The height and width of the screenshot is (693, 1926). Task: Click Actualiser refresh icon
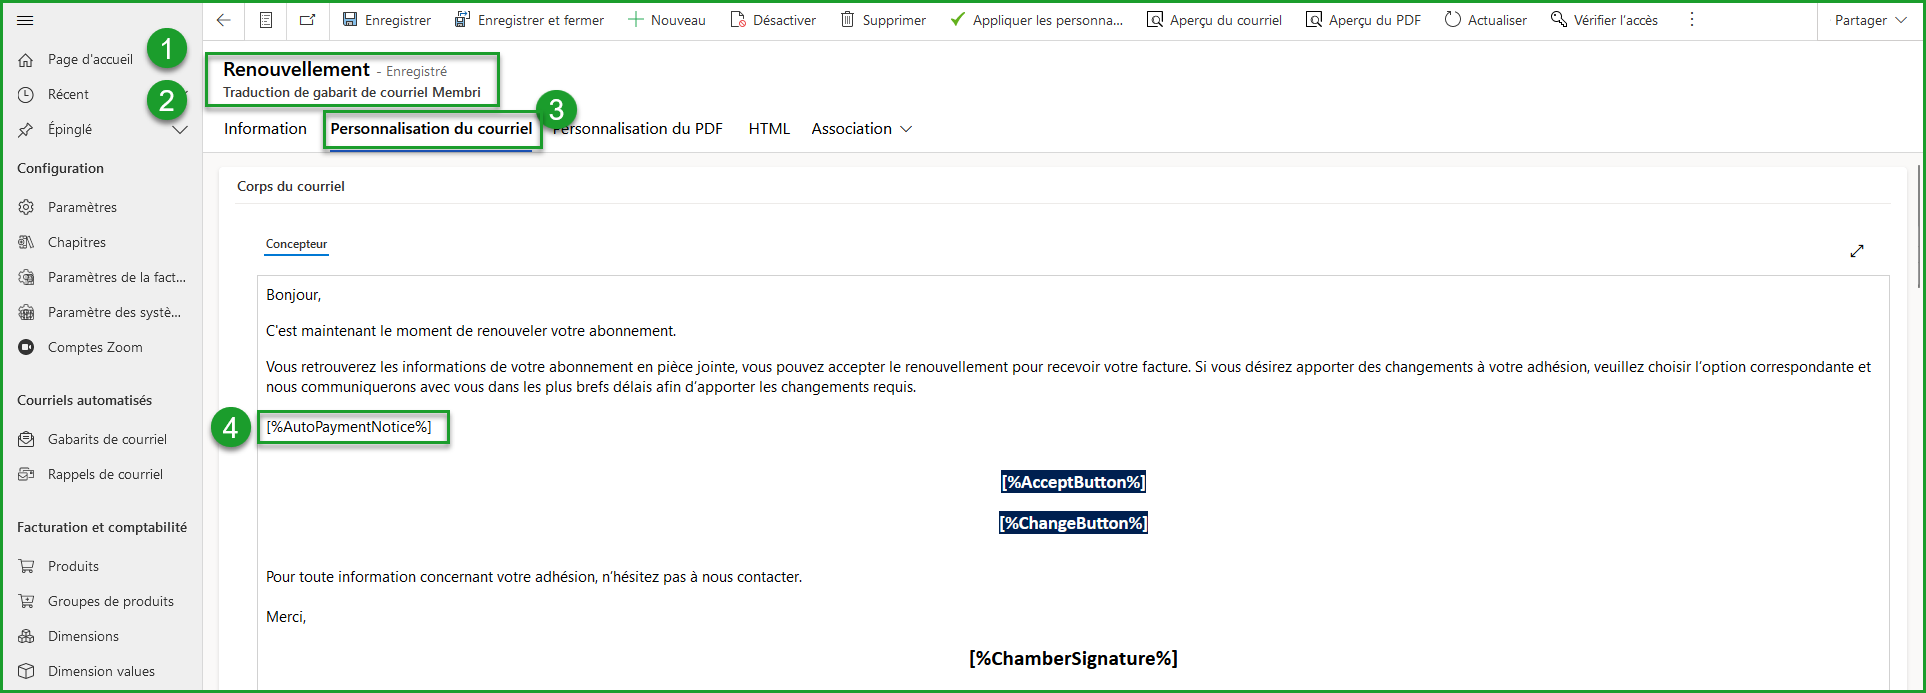[1453, 20]
